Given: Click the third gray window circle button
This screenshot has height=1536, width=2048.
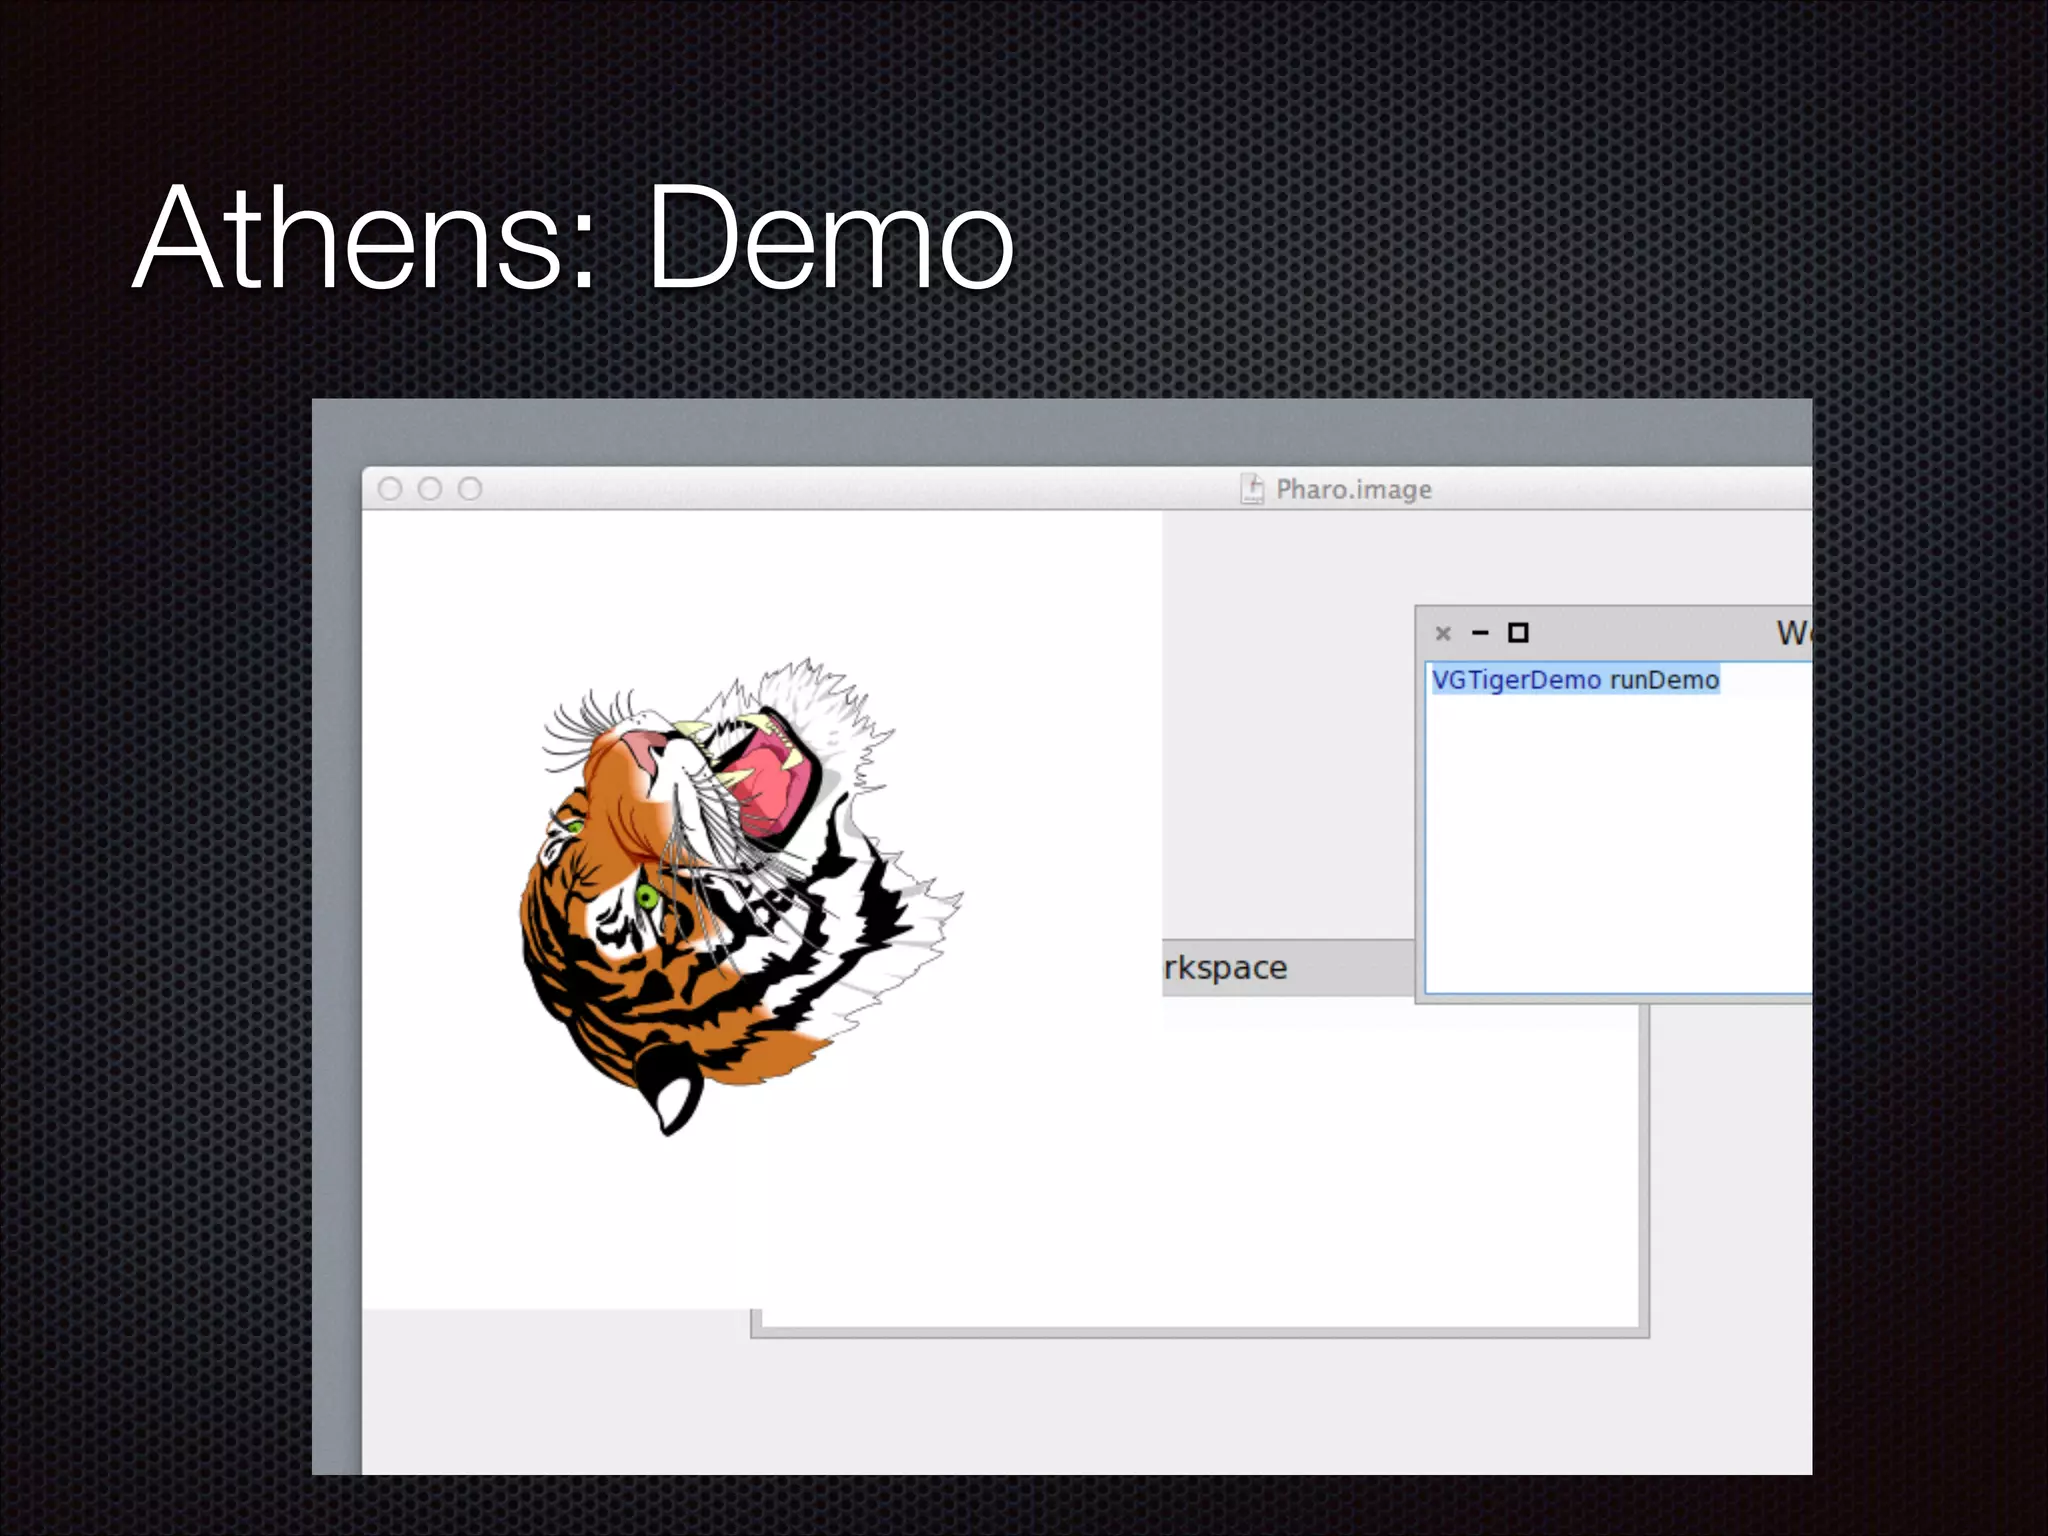Looking at the screenshot, I should click(470, 489).
